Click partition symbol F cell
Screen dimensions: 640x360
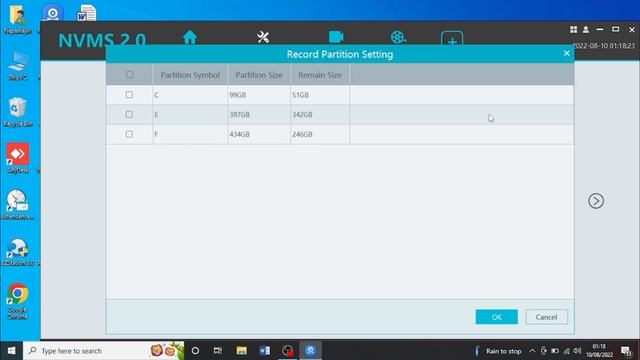[x=190, y=134]
